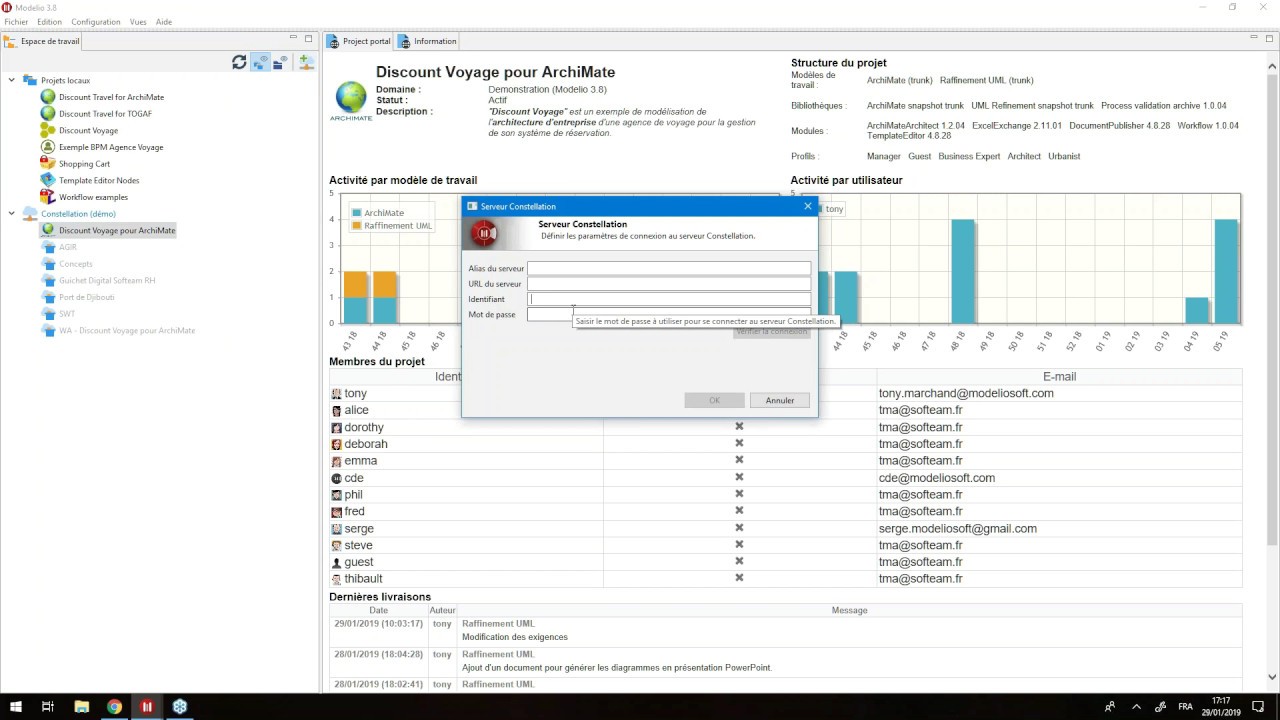The height and width of the screenshot is (720, 1280).
Task: Click the Annuler button in dialog
Action: 779,400
